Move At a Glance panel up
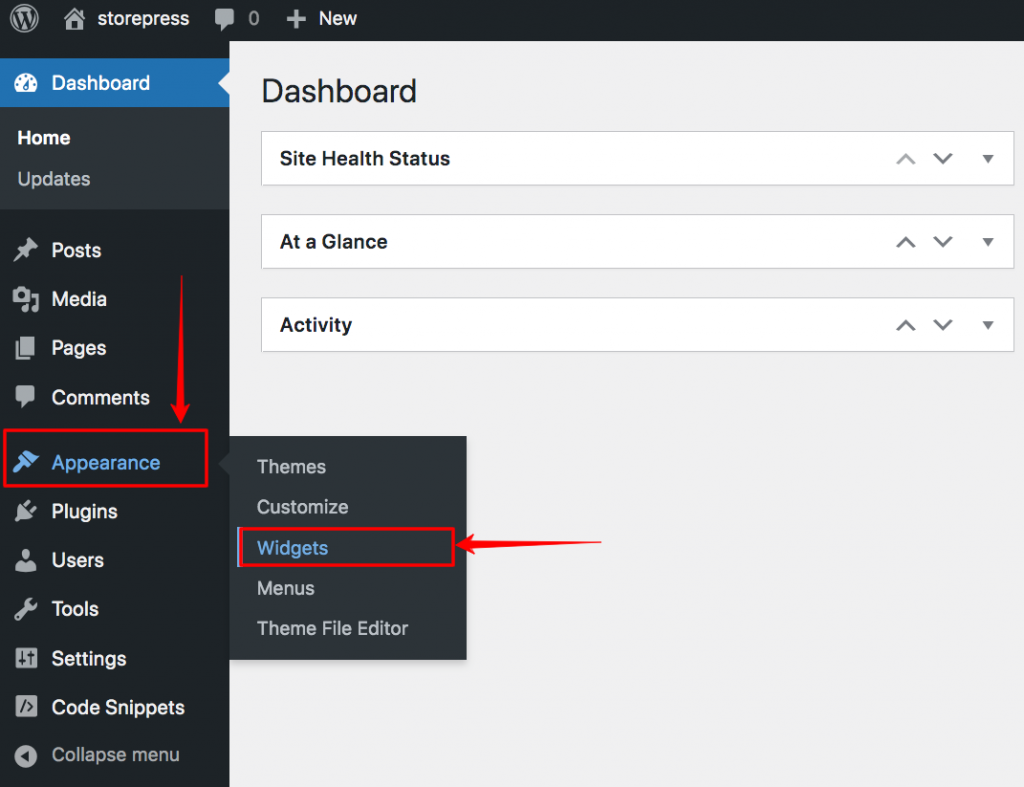1024x787 pixels. click(906, 242)
